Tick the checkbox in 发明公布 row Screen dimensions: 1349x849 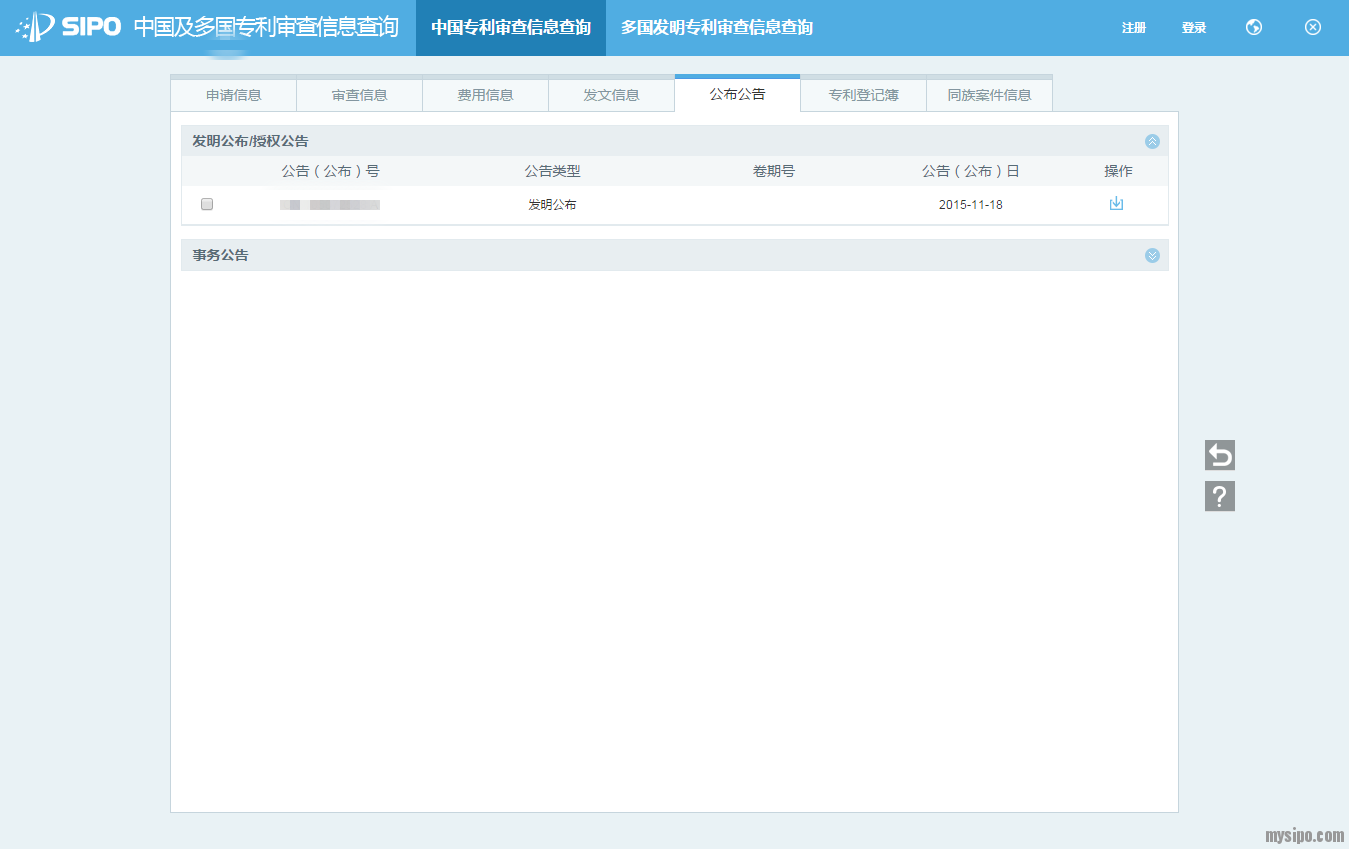pyautogui.click(x=207, y=204)
